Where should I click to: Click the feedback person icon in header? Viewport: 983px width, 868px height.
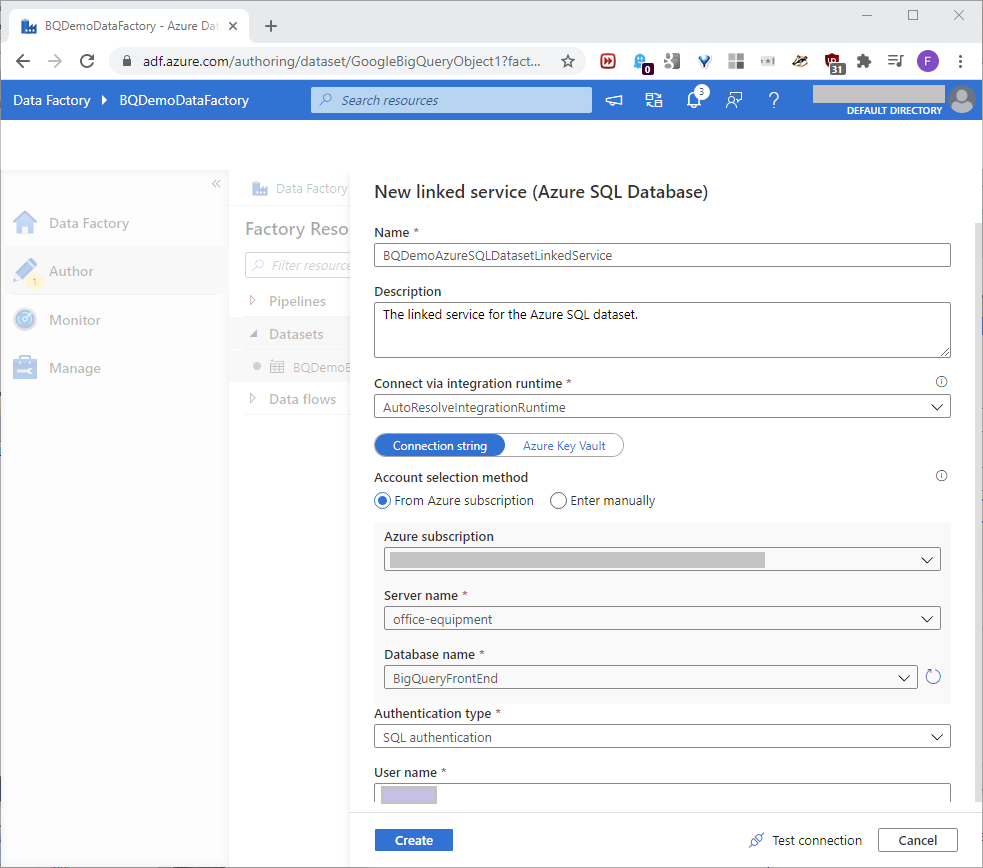[734, 100]
